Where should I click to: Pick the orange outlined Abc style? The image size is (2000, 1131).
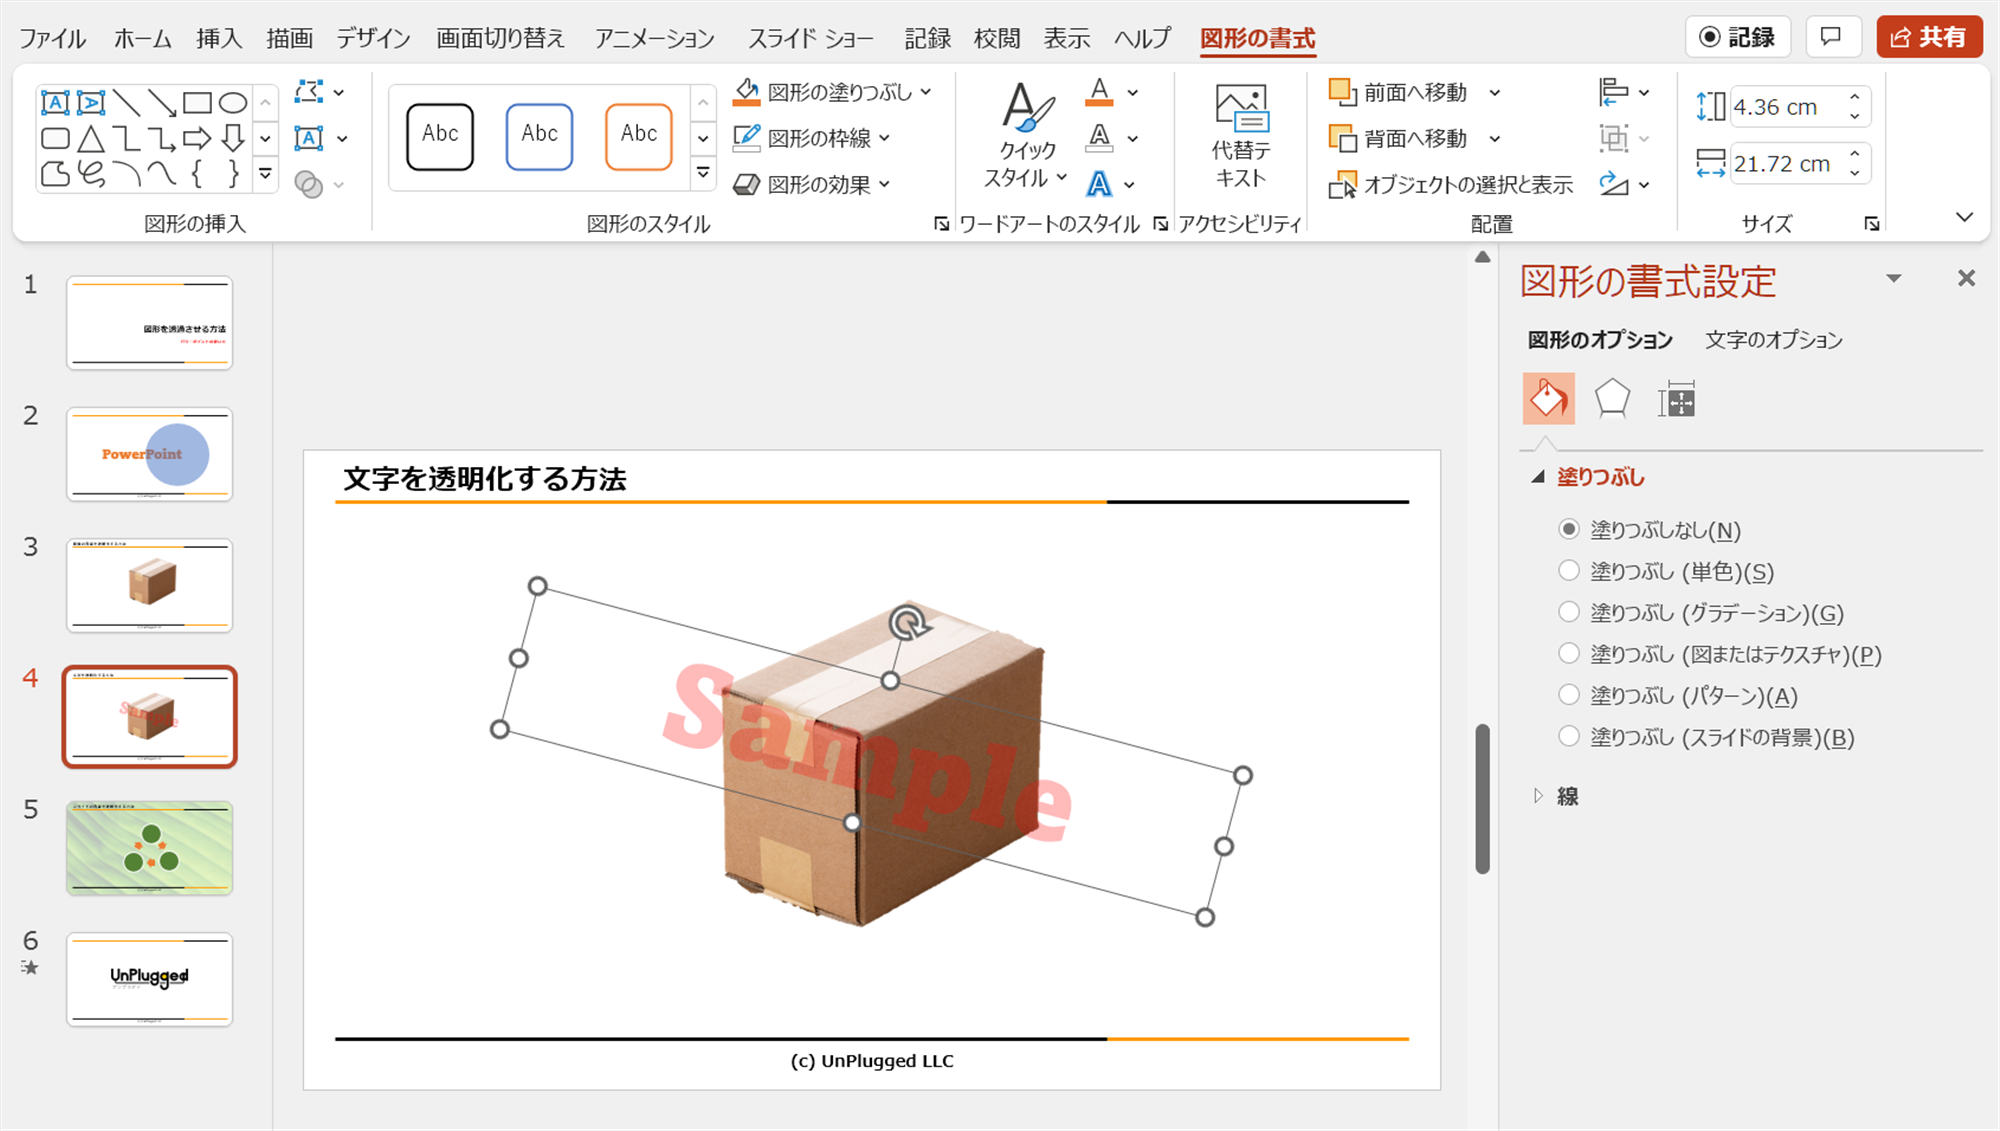coord(638,136)
